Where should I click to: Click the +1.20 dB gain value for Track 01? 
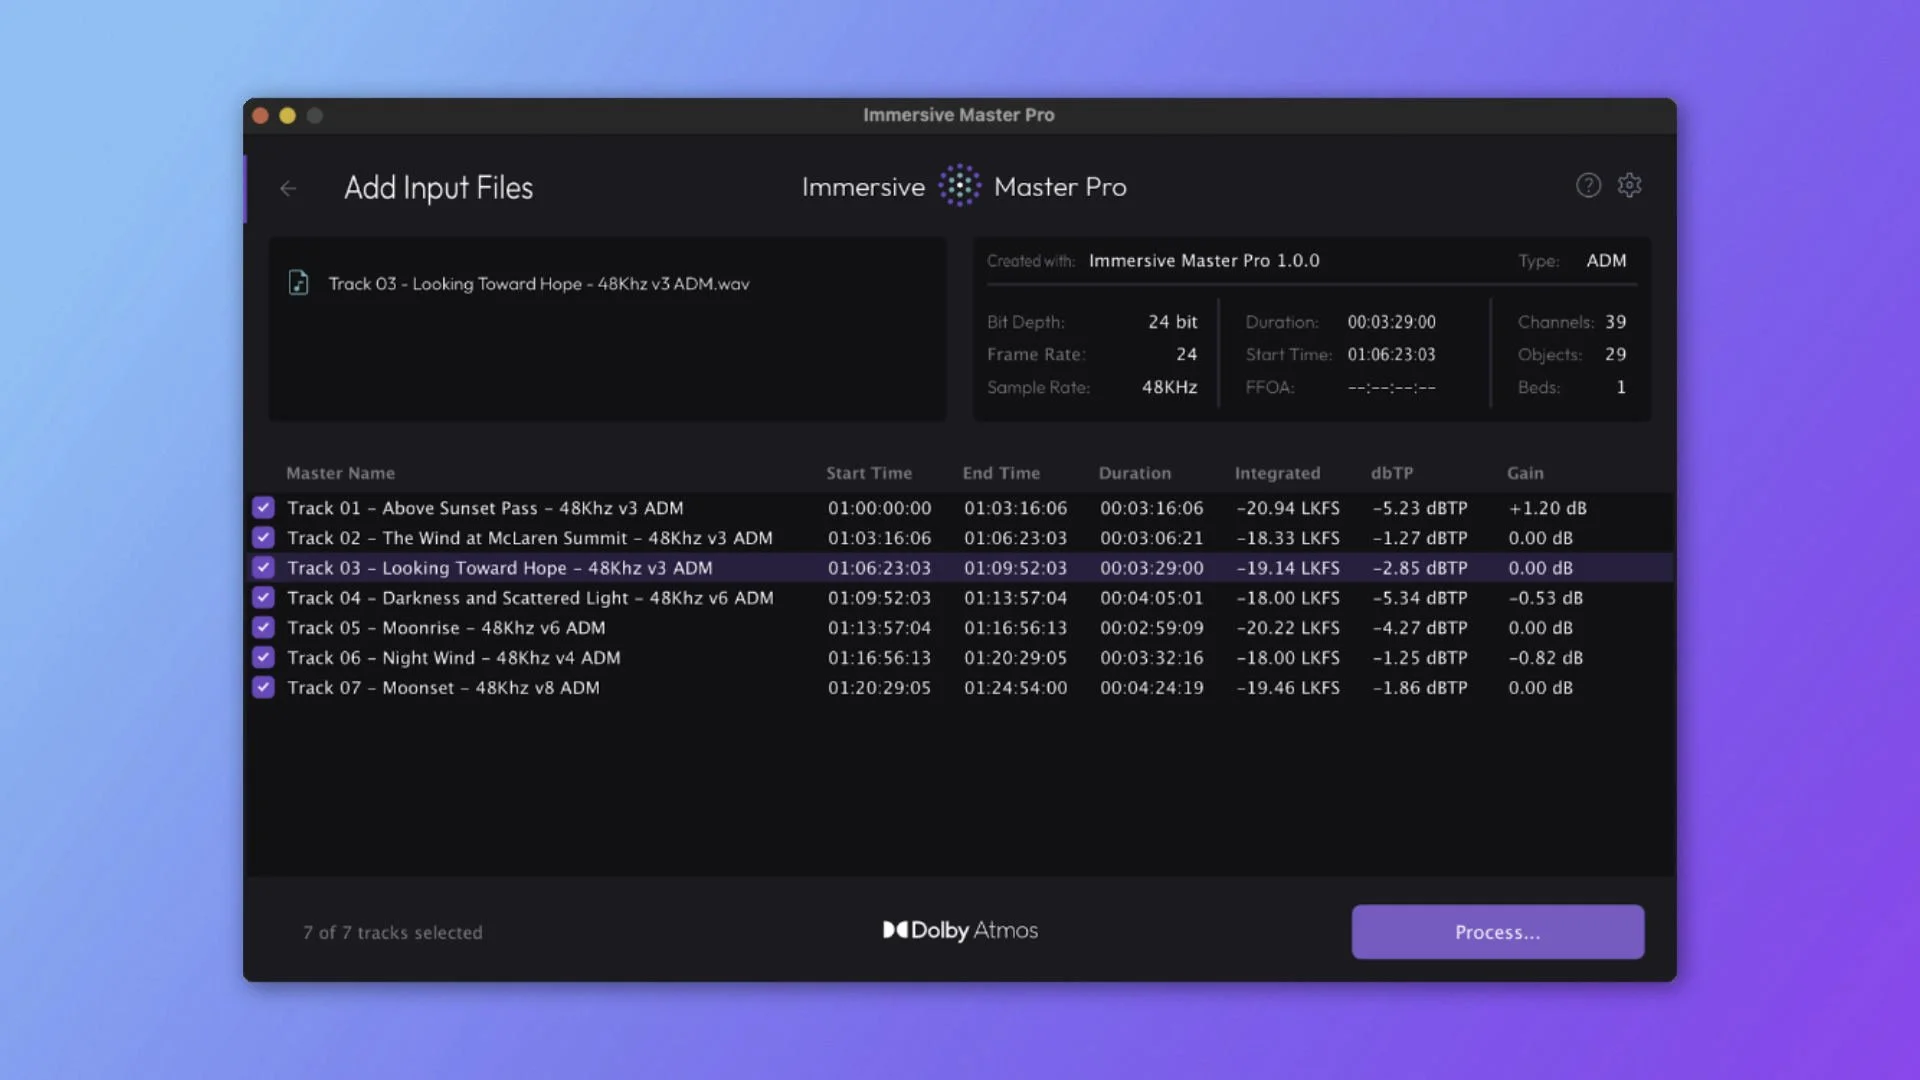point(1547,508)
